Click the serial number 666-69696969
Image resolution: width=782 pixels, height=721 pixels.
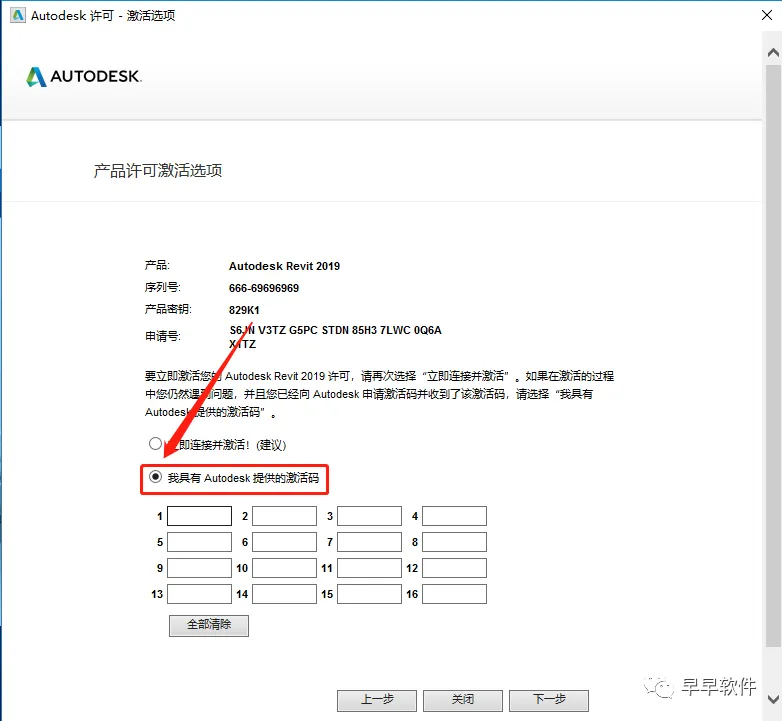(x=264, y=288)
